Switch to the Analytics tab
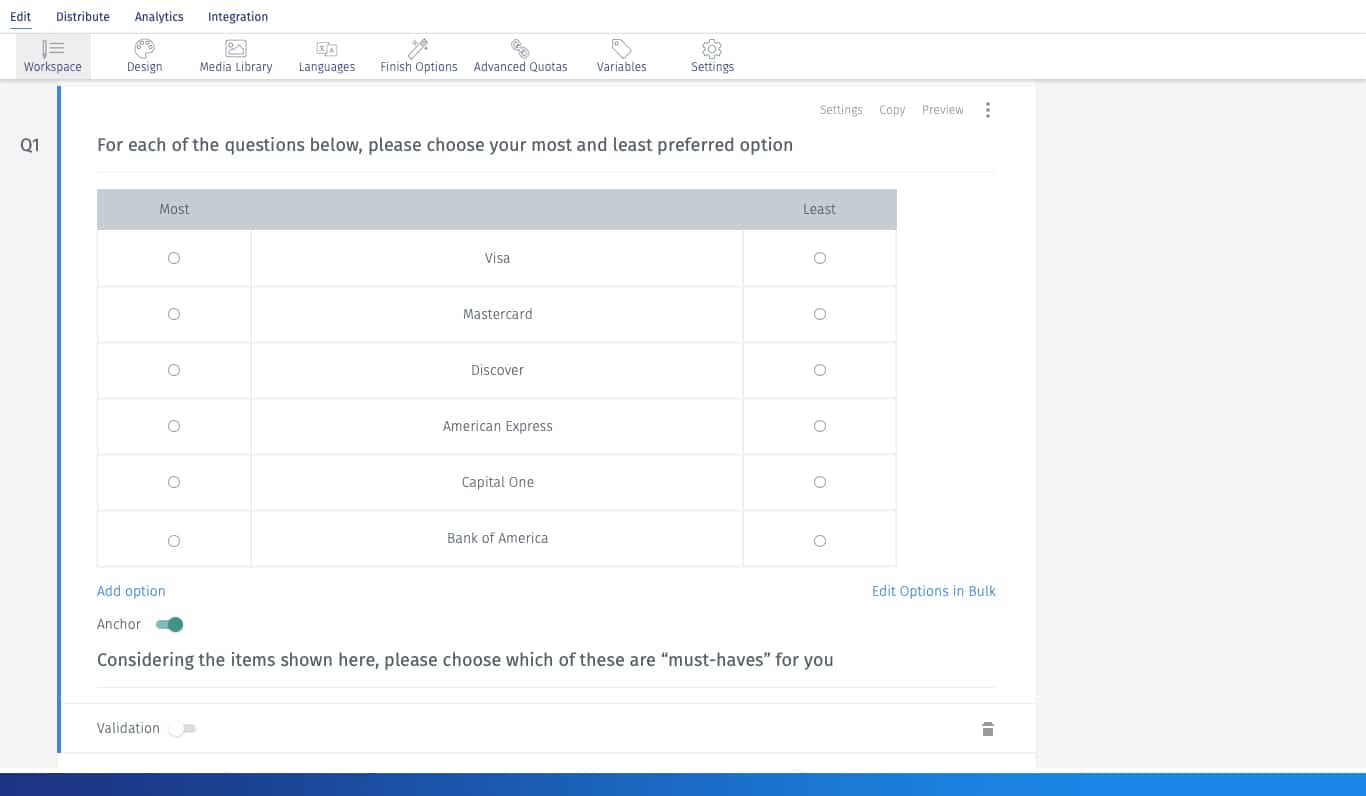 159,17
